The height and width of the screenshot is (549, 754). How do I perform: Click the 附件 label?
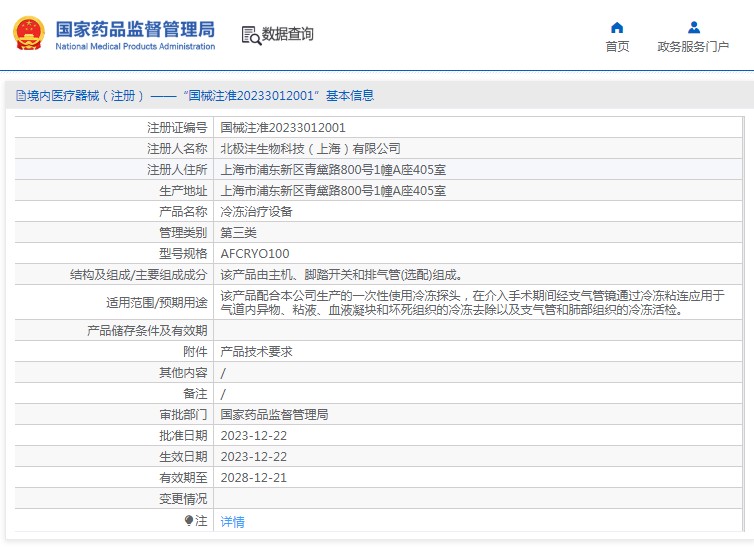tap(195, 351)
